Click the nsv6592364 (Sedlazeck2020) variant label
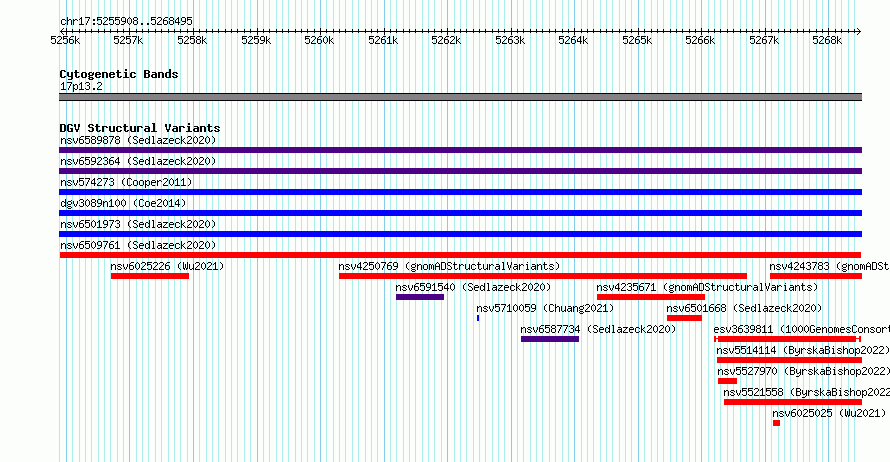890x462 pixels. coord(138,161)
